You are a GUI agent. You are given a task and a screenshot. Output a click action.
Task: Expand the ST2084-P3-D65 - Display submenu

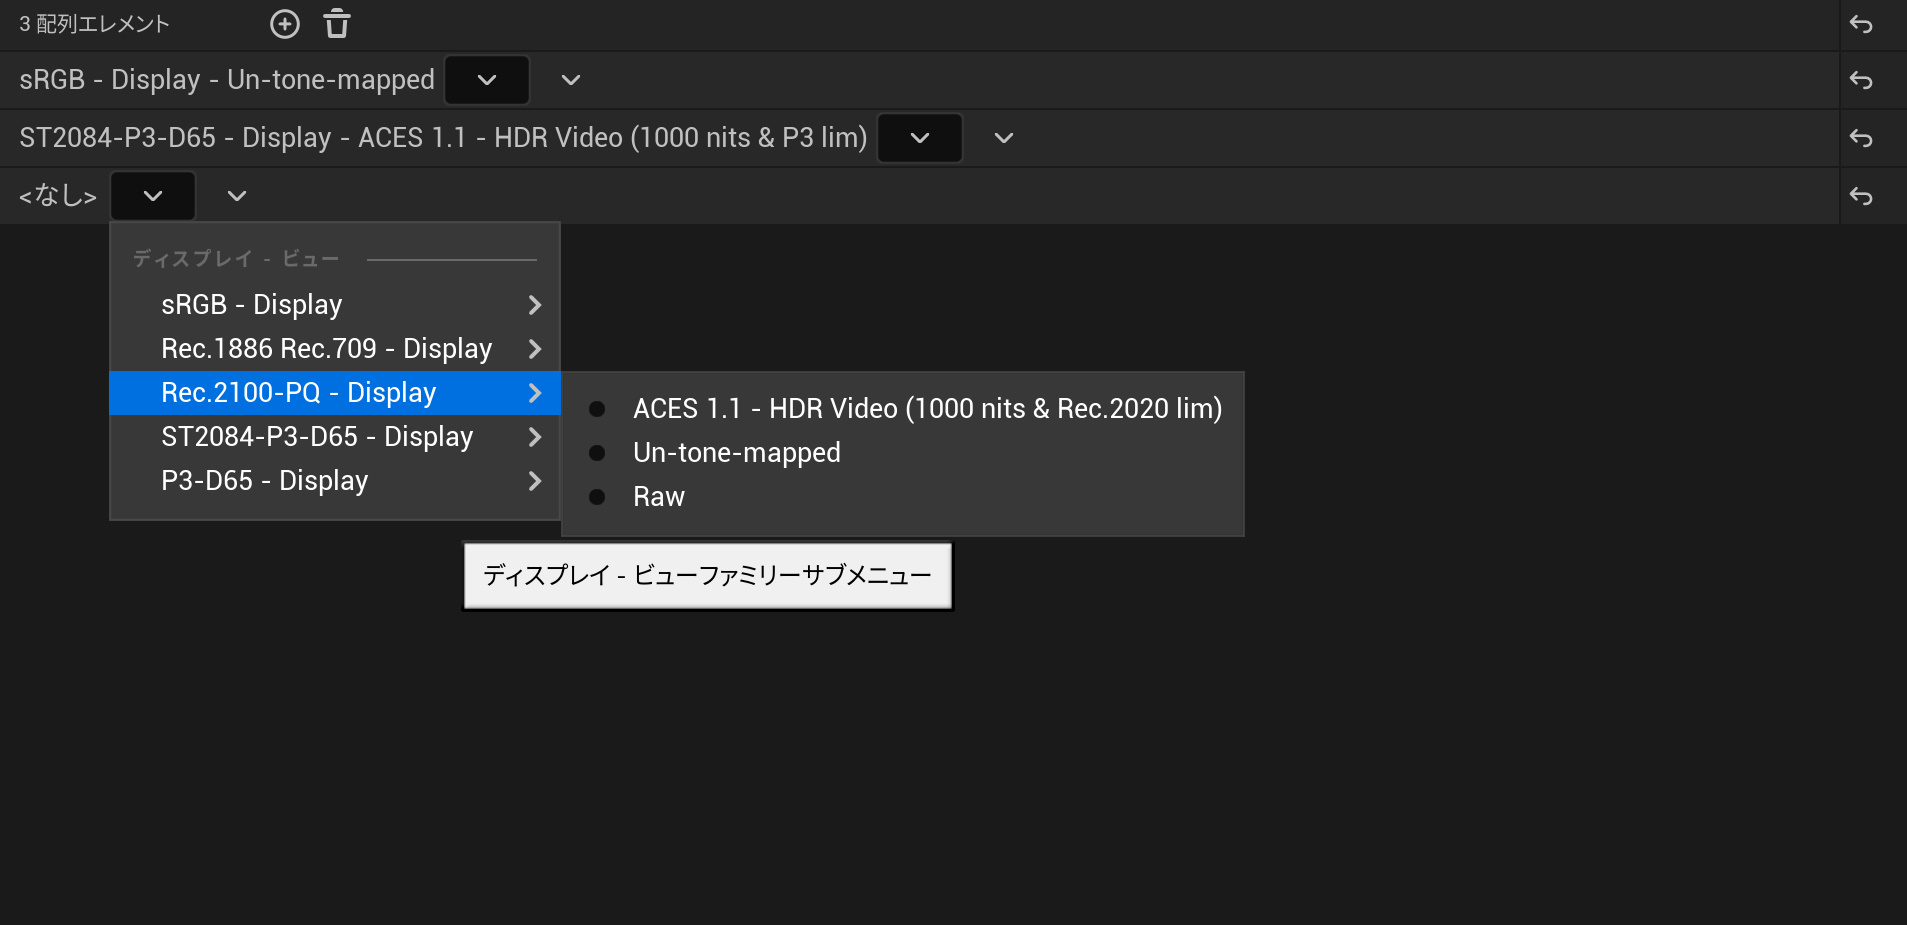point(334,437)
